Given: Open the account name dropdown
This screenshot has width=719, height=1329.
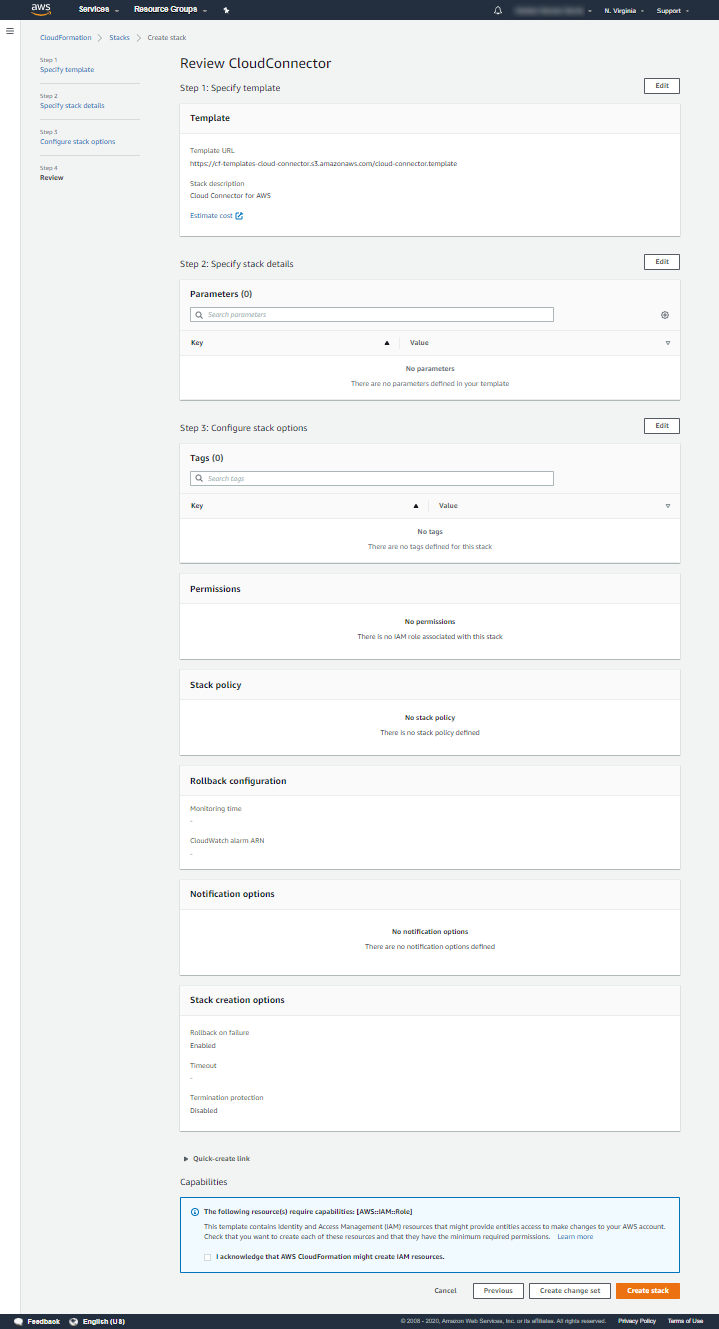Looking at the screenshot, I should tap(553, 10).
